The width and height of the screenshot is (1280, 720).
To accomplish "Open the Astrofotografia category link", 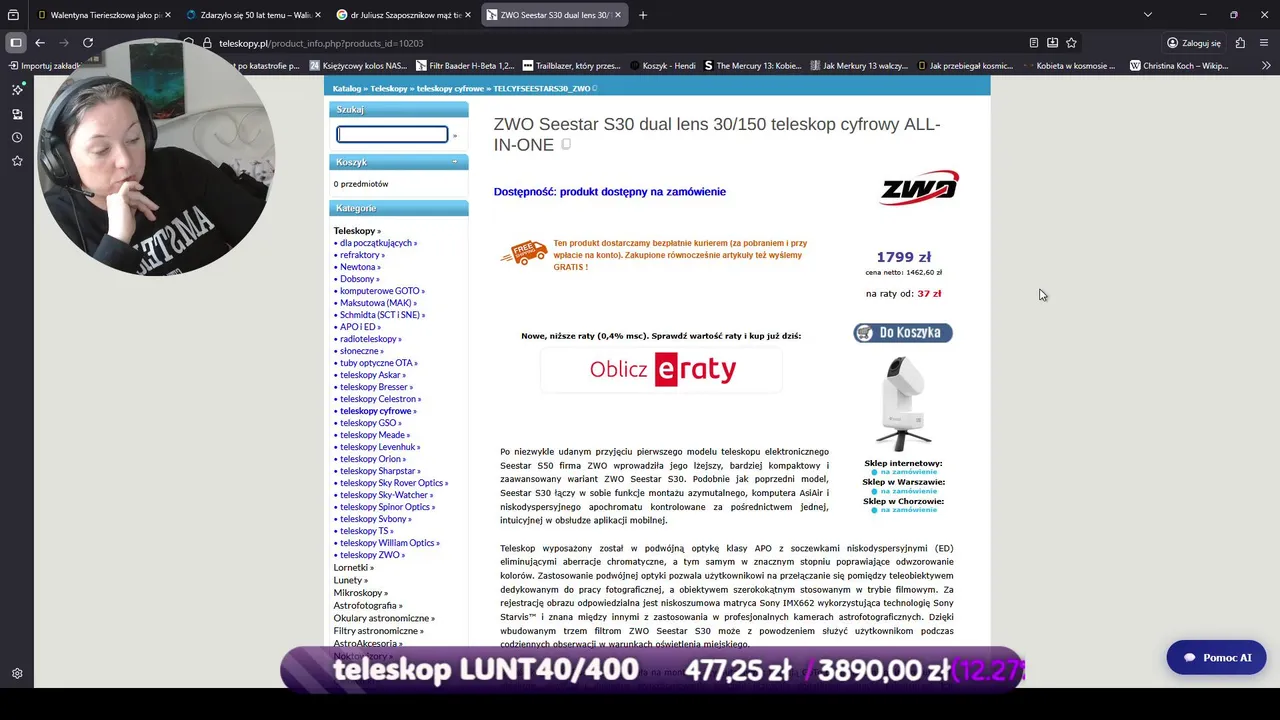I will [368, 606].
